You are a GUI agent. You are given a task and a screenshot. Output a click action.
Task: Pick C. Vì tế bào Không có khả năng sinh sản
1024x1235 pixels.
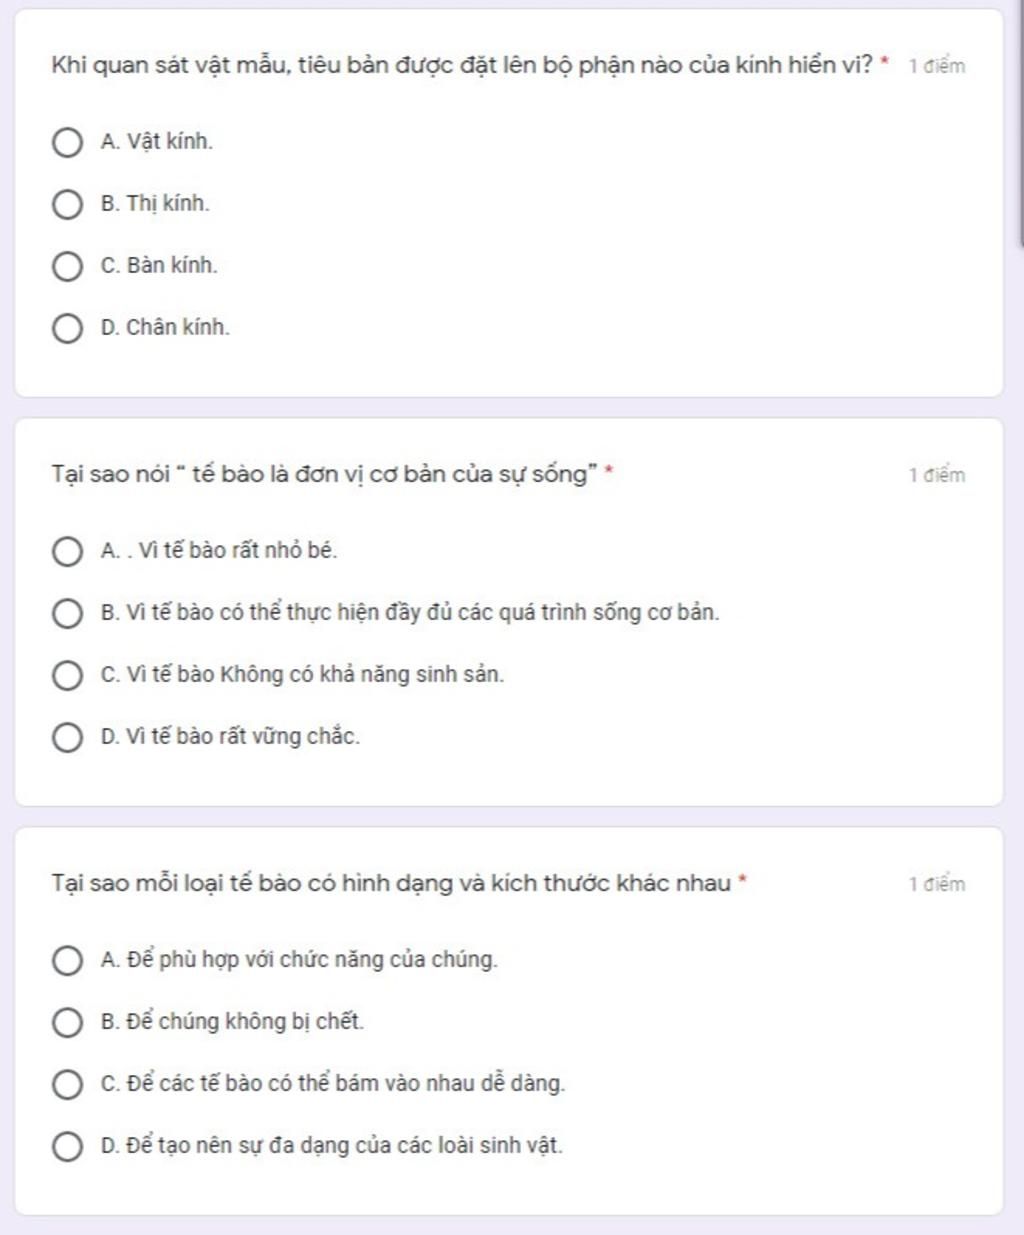click(x=67, y=675)
